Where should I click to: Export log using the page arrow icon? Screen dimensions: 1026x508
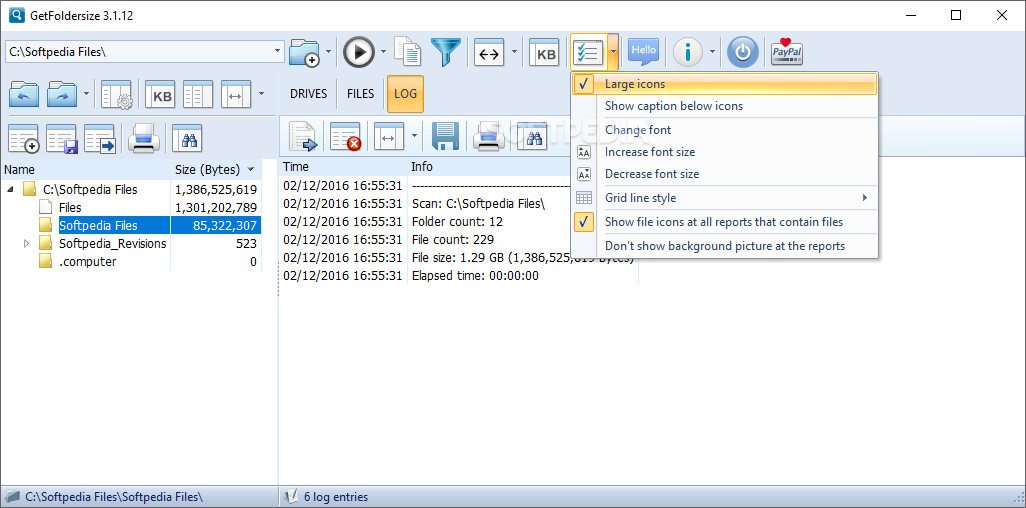pyautogui.click(x=303, y=137)
